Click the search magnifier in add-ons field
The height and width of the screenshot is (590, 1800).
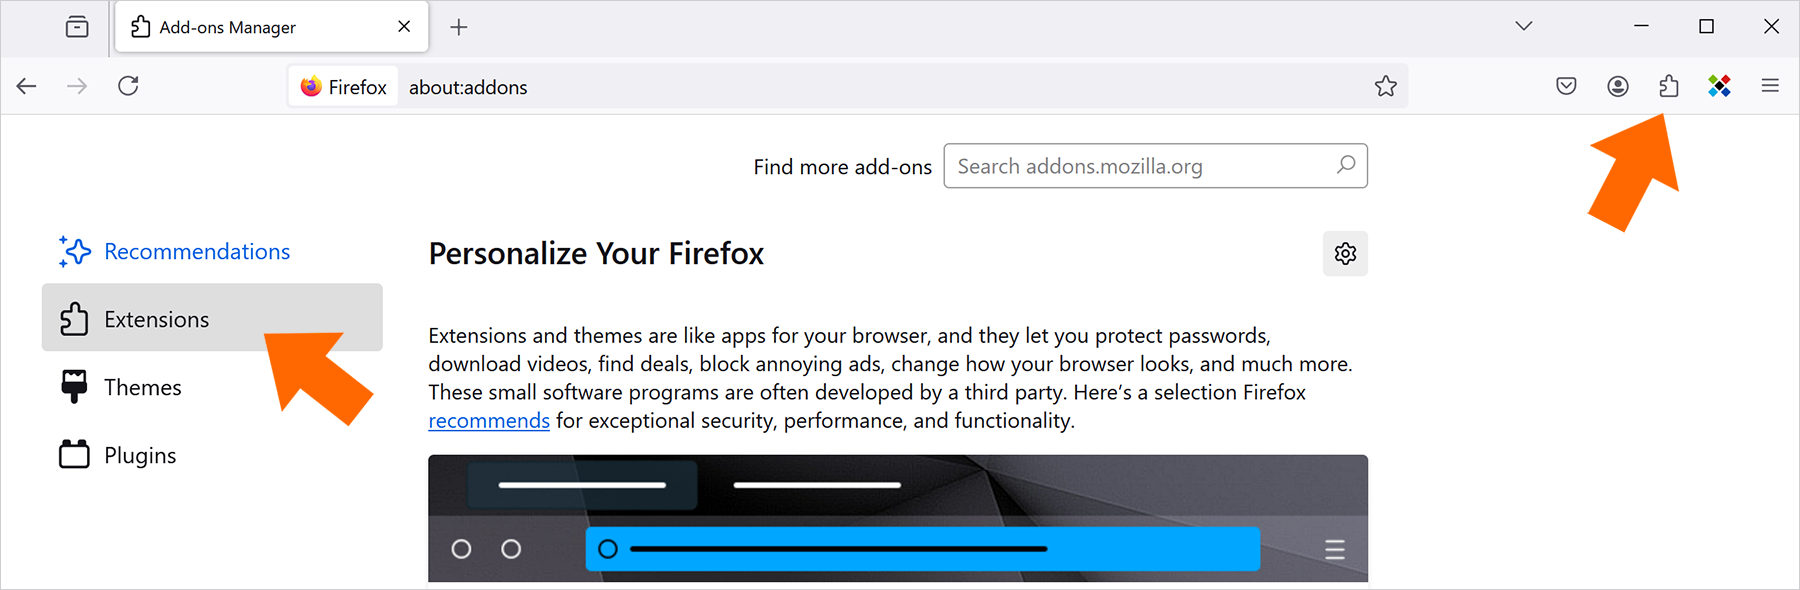[x=1346, y=165]
